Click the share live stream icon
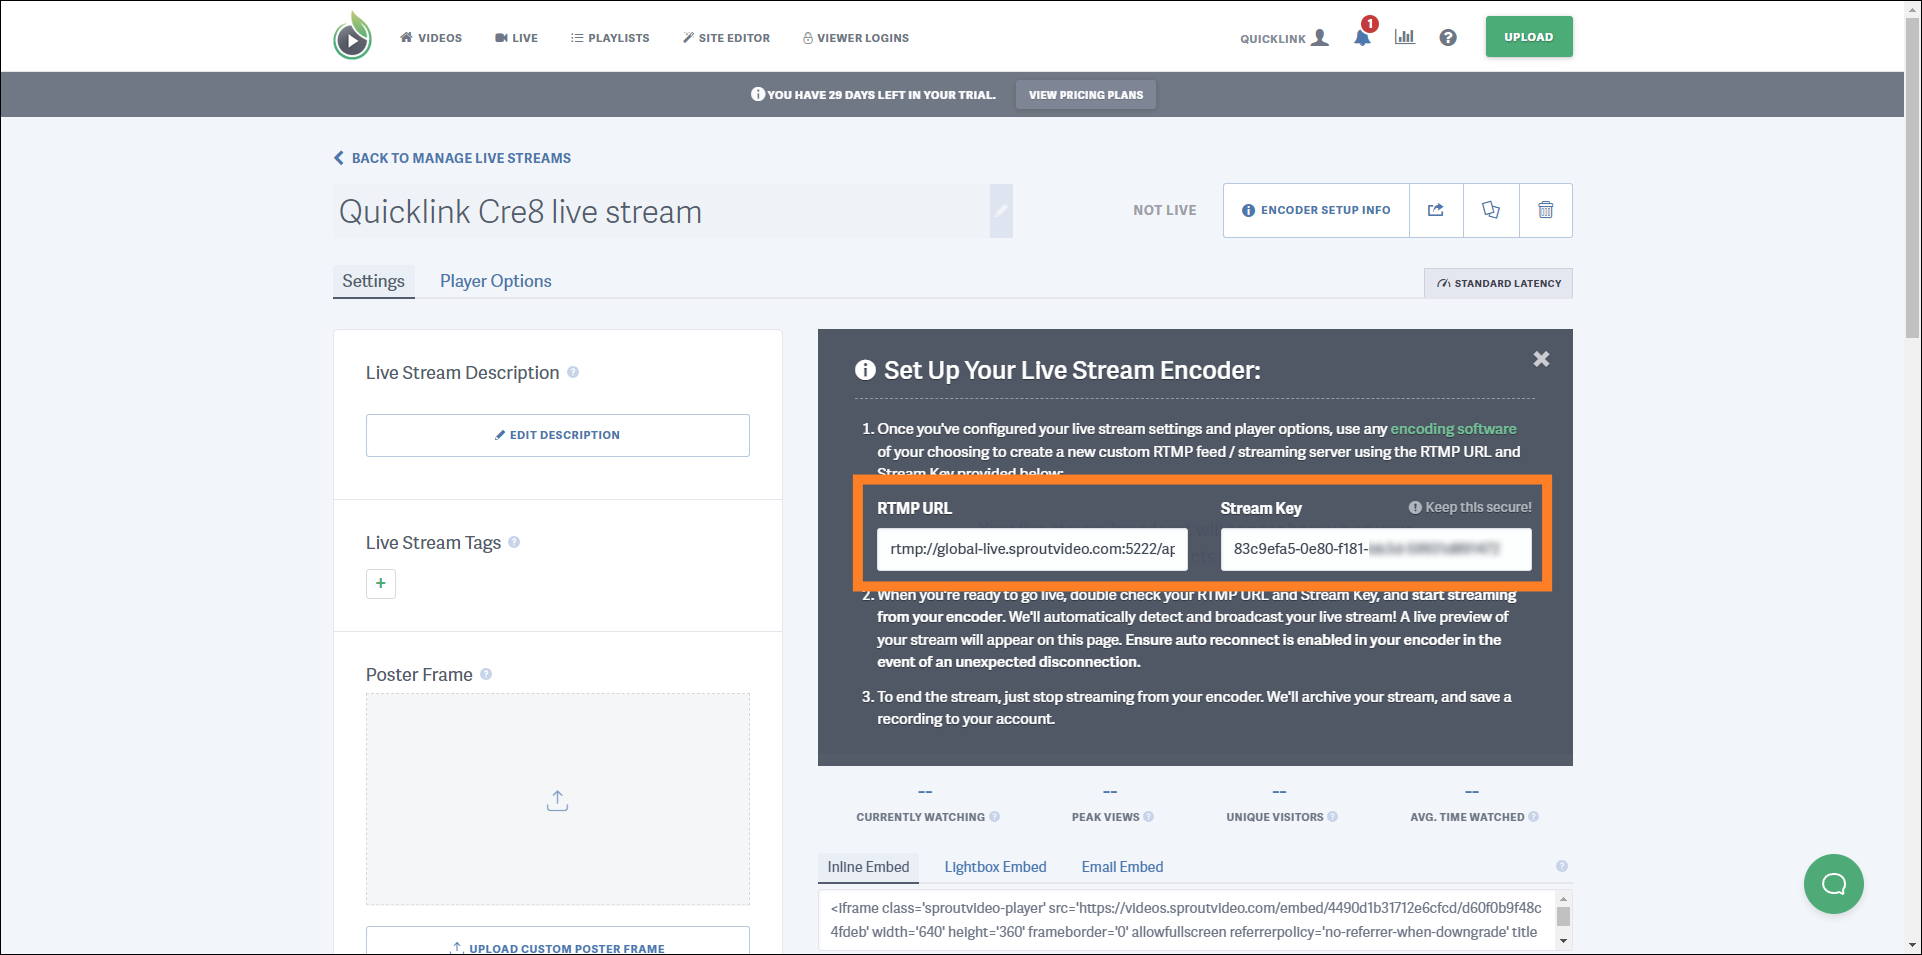This screenshot has width=1922, height=955. point(1436,210)
